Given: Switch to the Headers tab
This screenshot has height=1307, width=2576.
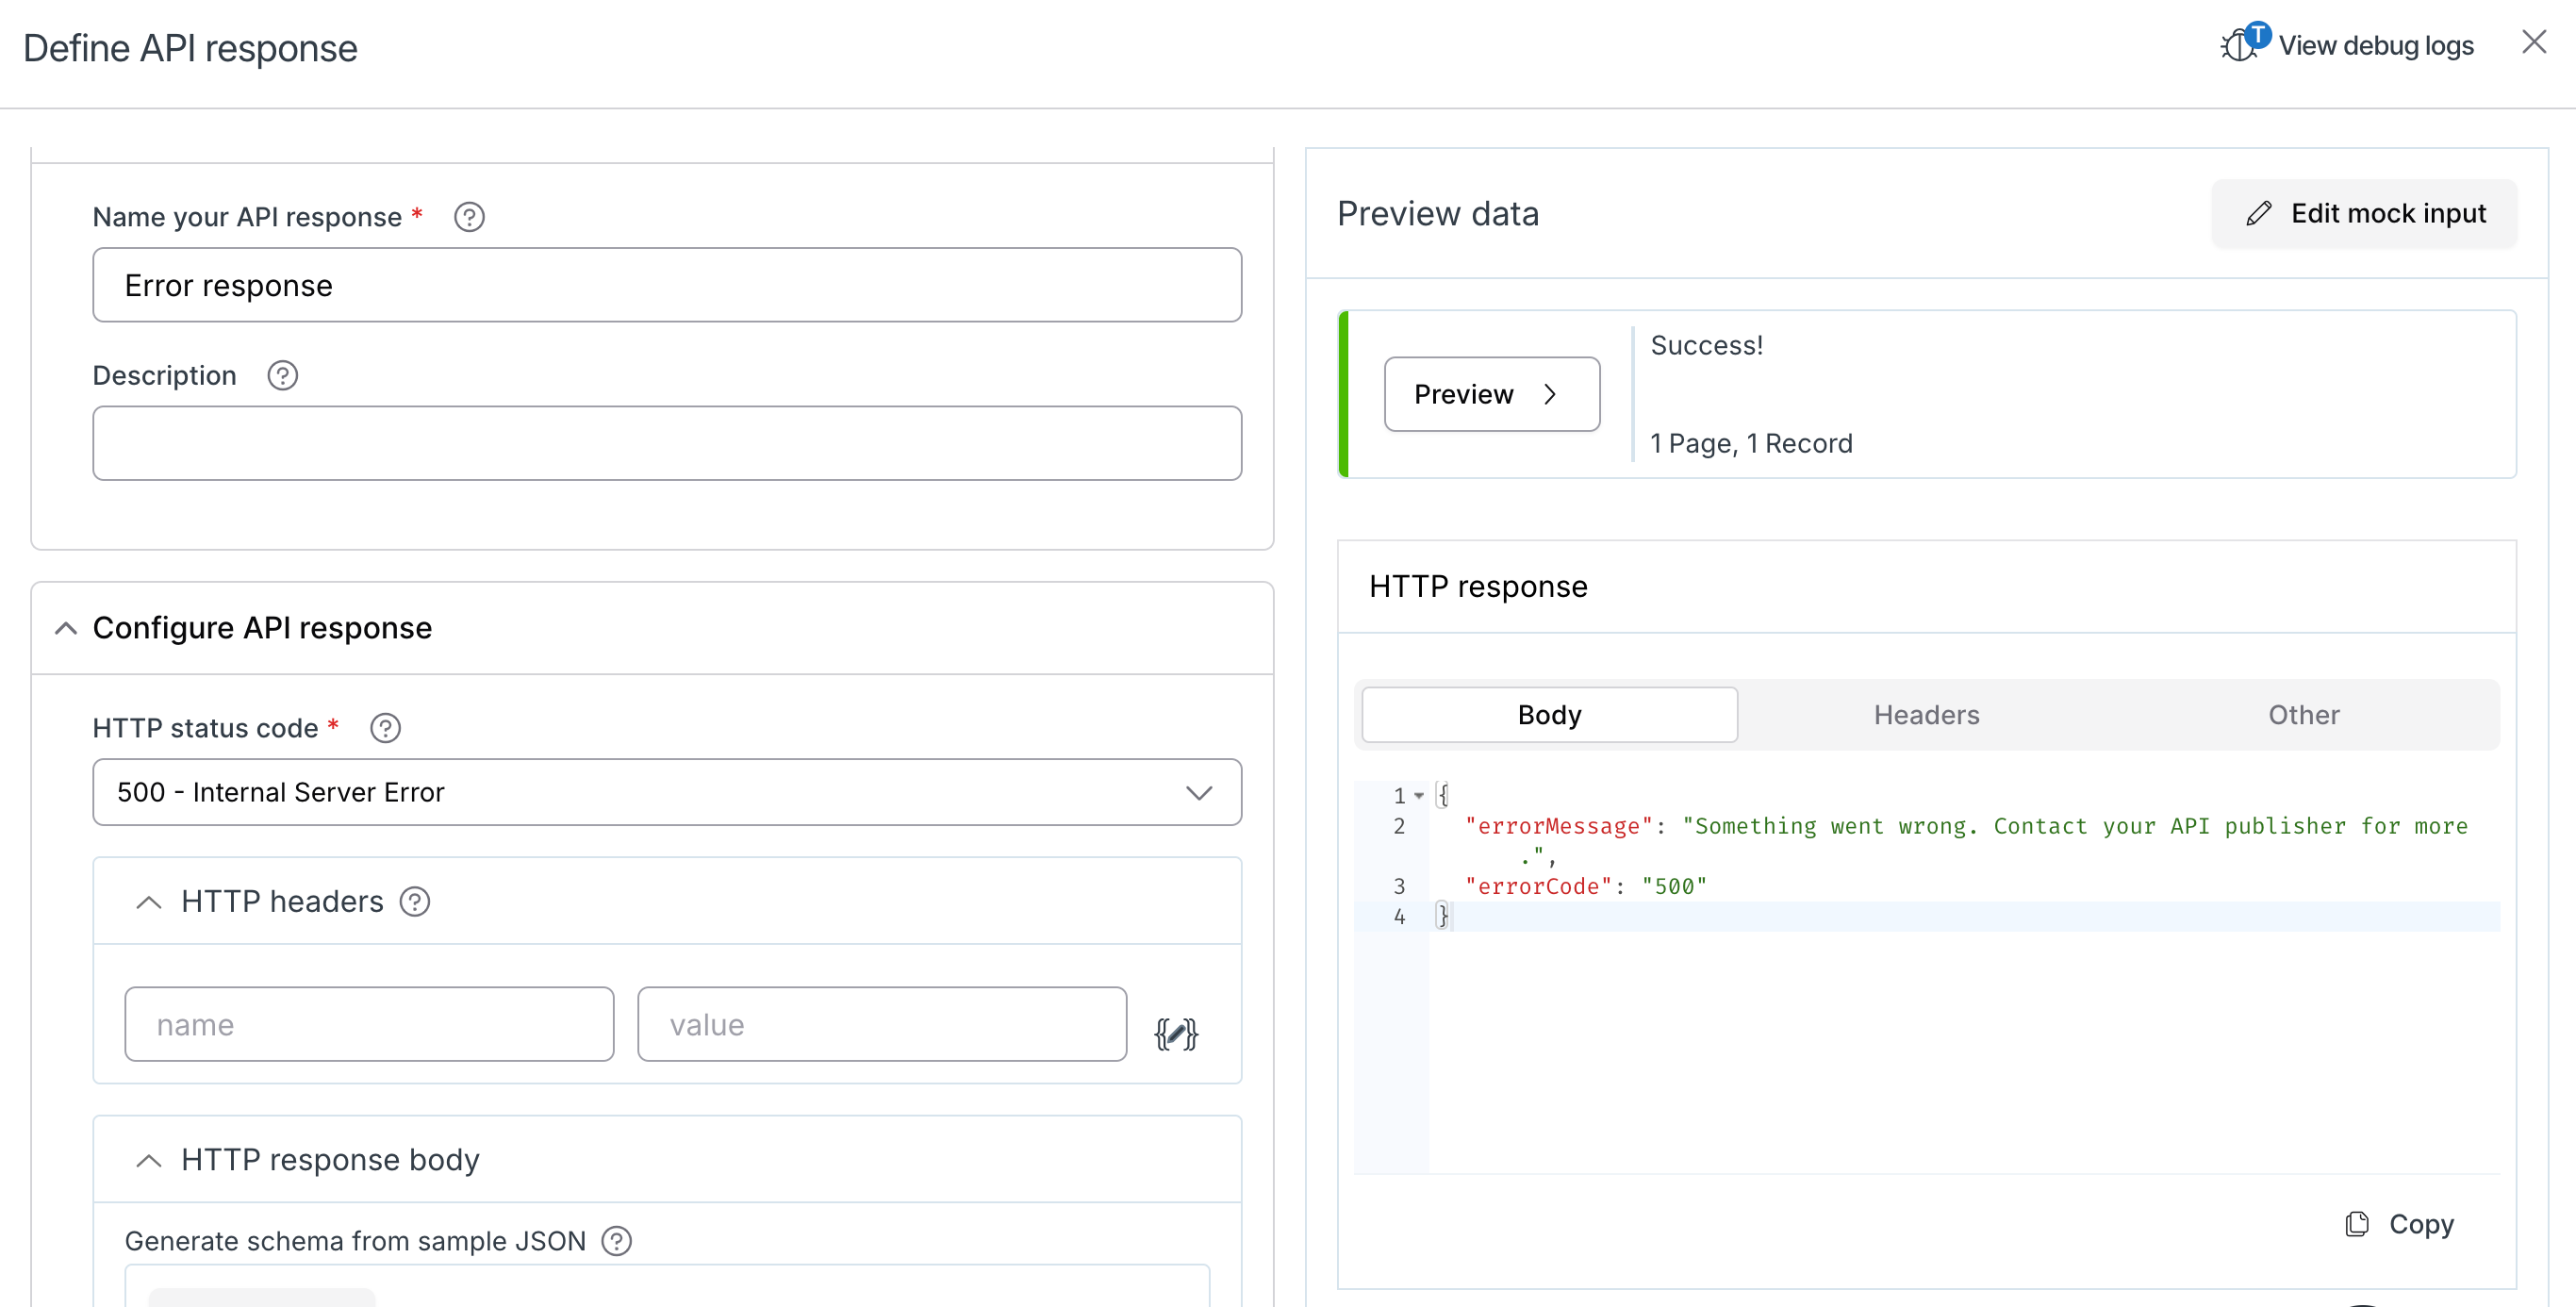Looking at the screenshot, I should 1926,715.
